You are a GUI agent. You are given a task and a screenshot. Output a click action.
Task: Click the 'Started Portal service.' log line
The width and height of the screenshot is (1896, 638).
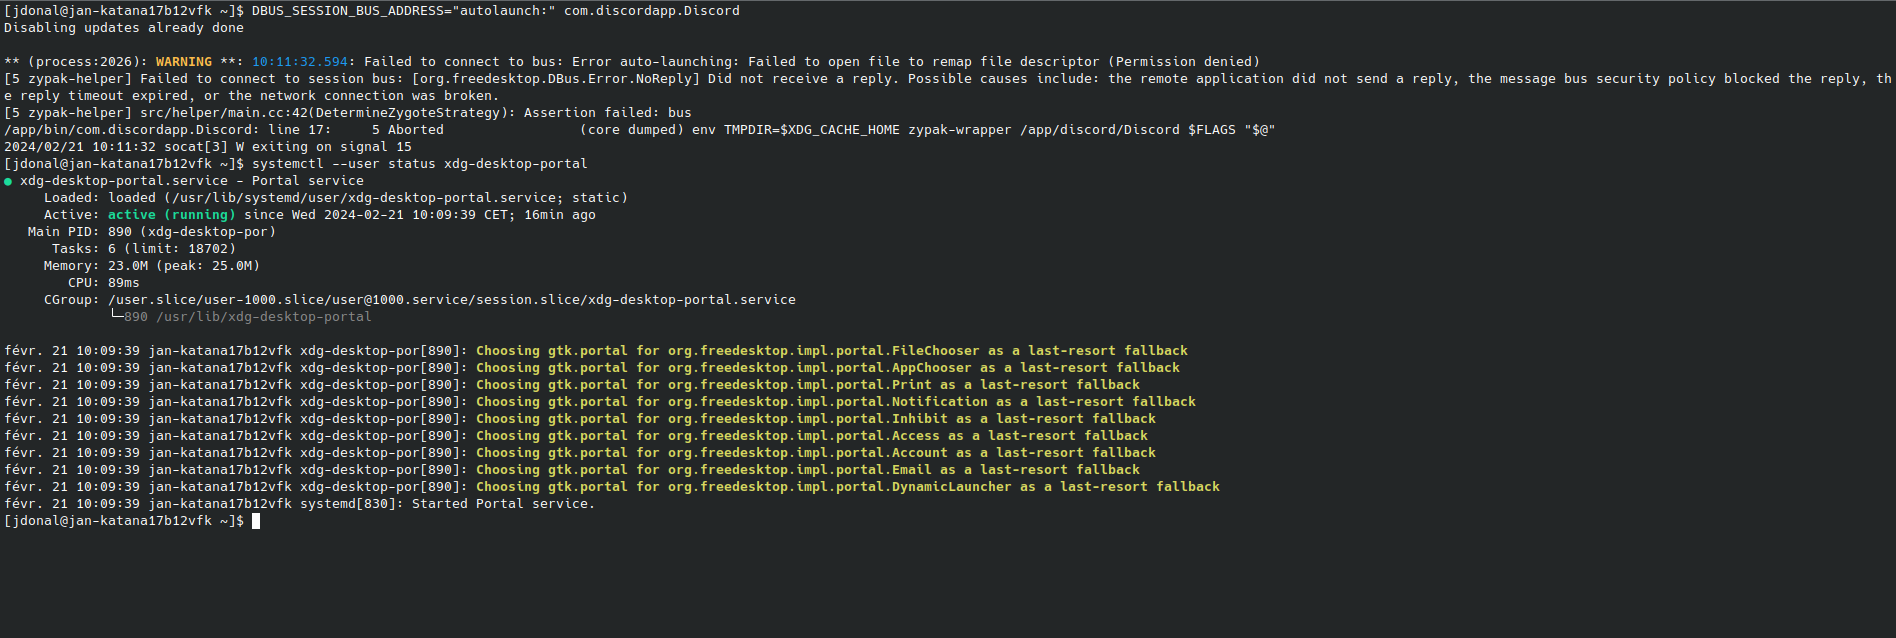[x=300, y=504]
